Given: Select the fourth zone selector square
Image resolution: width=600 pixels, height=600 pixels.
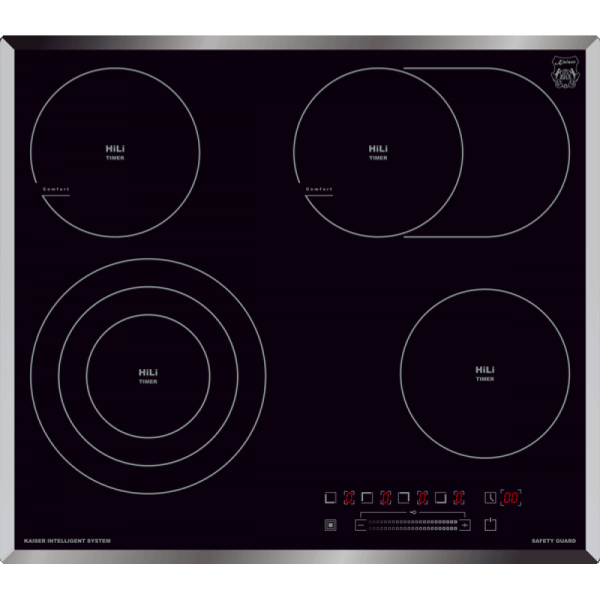Looking at the screenshot, I should [x=441, y=498].
